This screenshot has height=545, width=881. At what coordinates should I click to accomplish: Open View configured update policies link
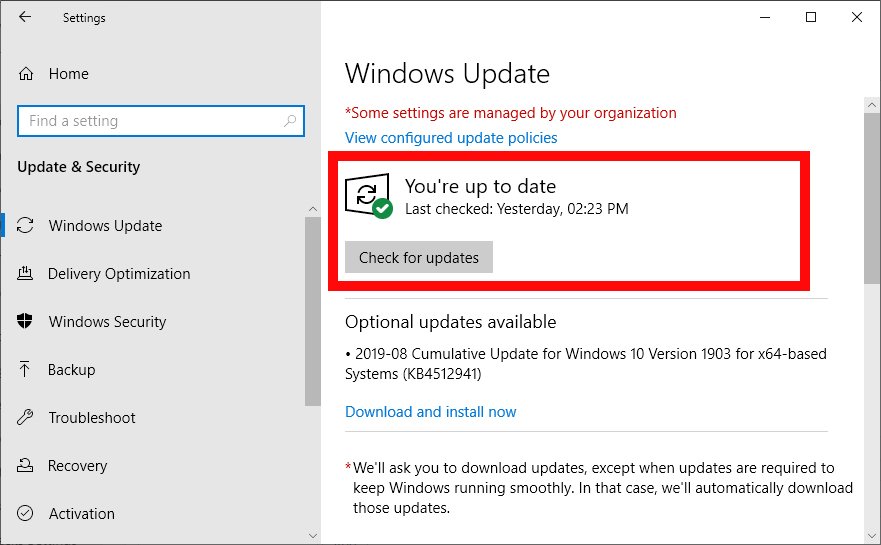pos(451,138)
